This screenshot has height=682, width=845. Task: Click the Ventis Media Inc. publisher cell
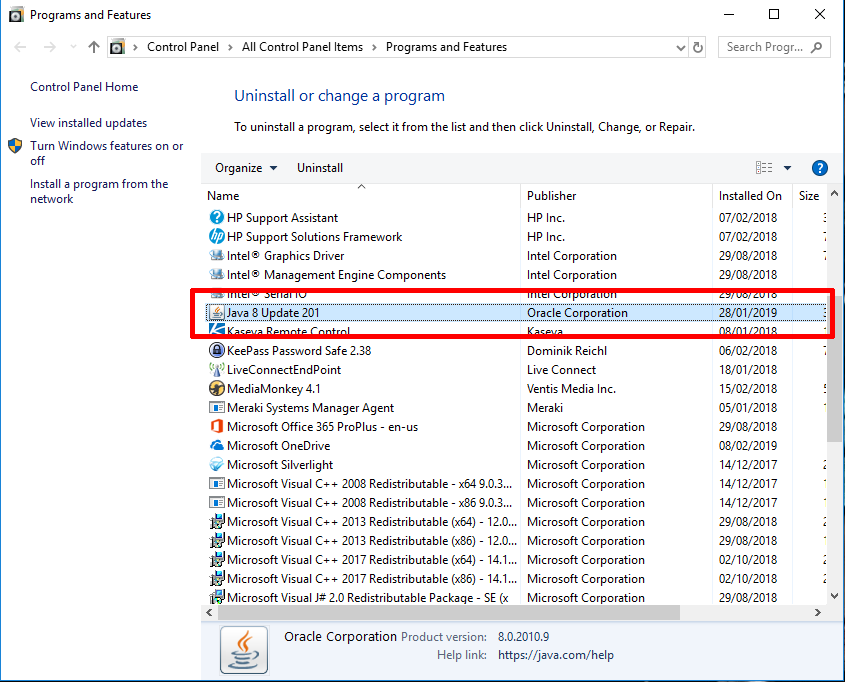[x=571, y=388]
